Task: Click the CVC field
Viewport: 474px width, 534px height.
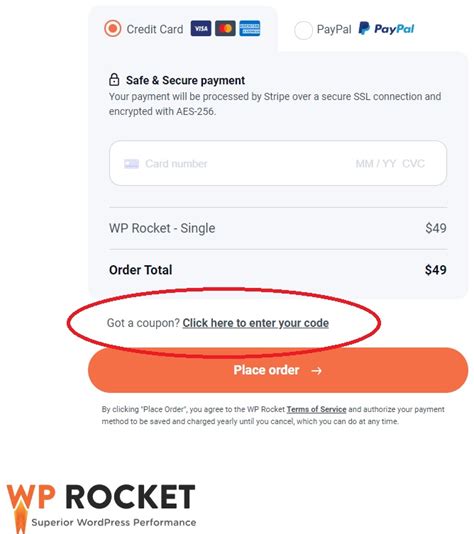Action: [x=413, y=164]
